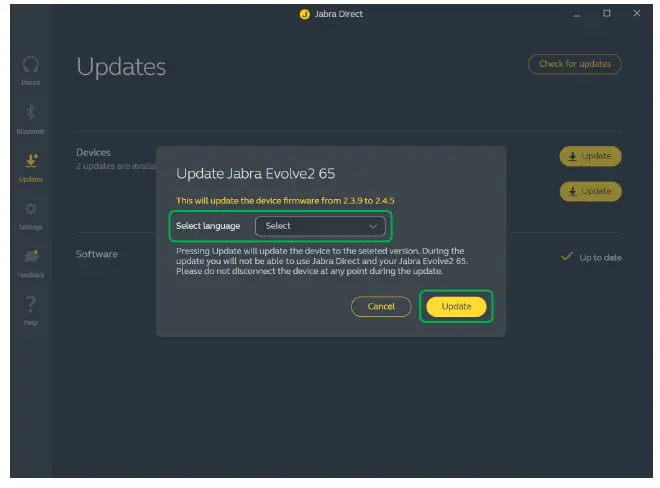Screen dimensions: 660x488
Task: Click the yellow Update button in the dialog
Action: (x=456, y=307)
